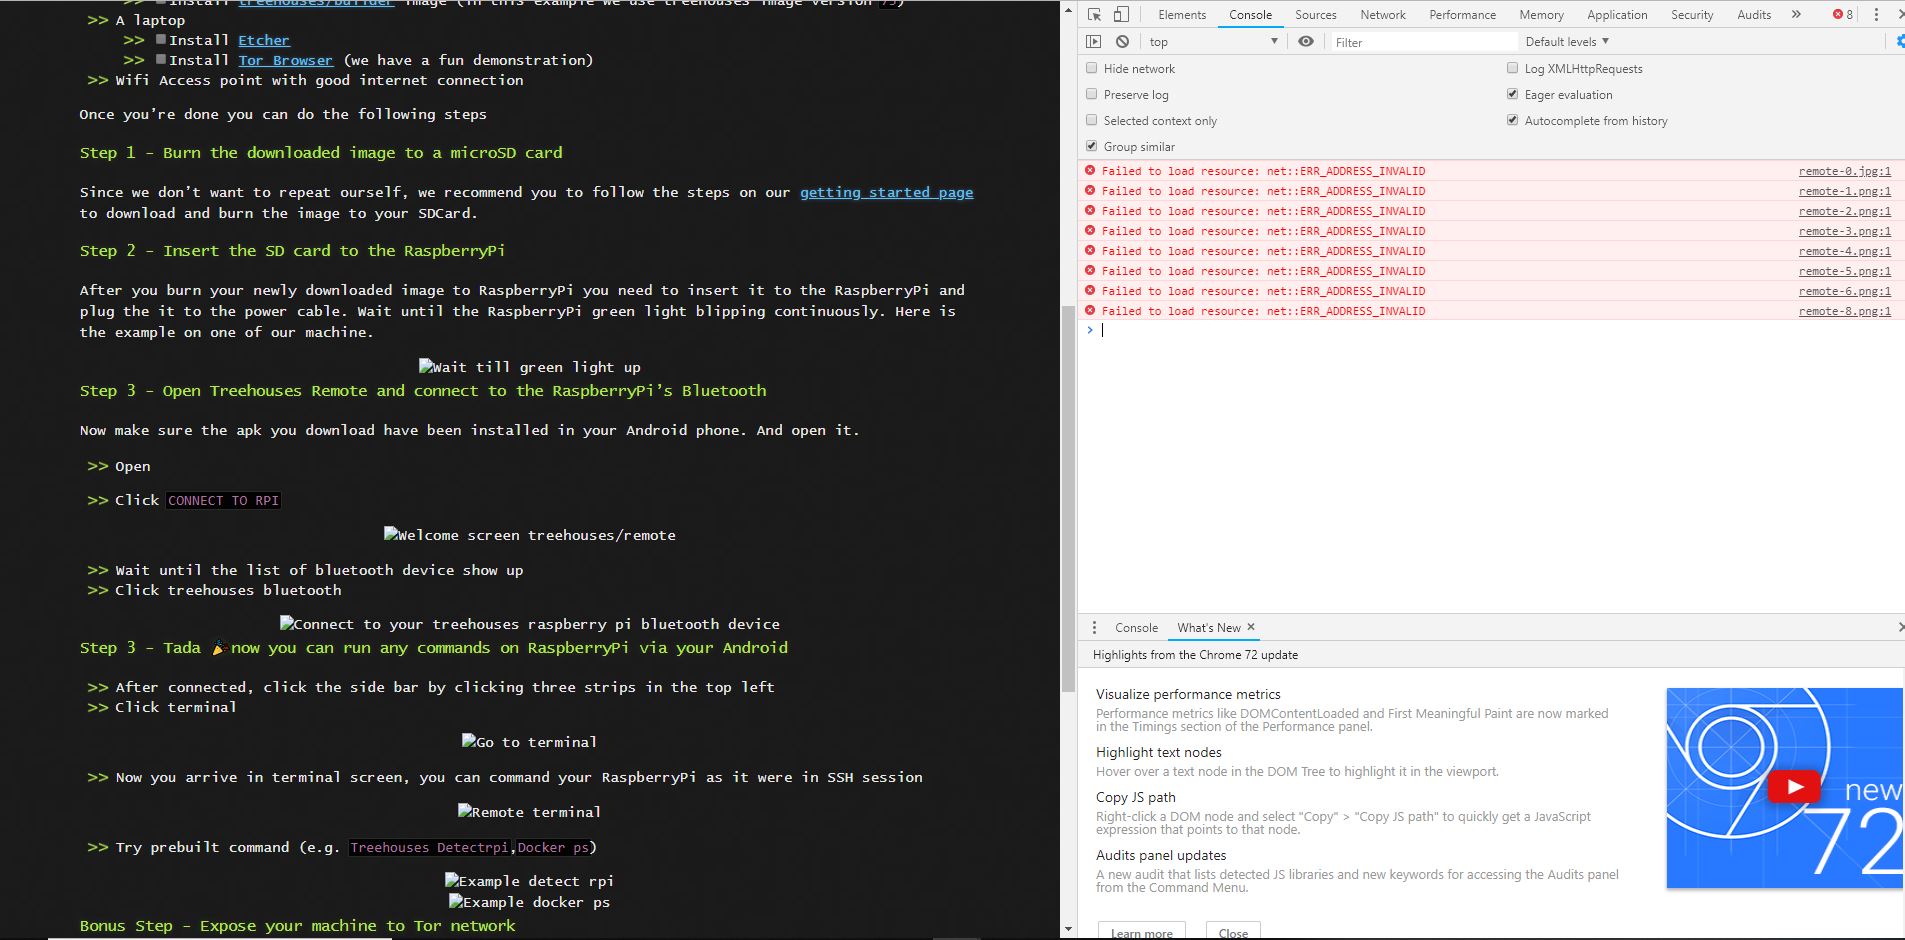The width and height of the screenshot is (1905, 940).
Task: Open the drawer's three-dot menu
Action: coord(1095,627)
